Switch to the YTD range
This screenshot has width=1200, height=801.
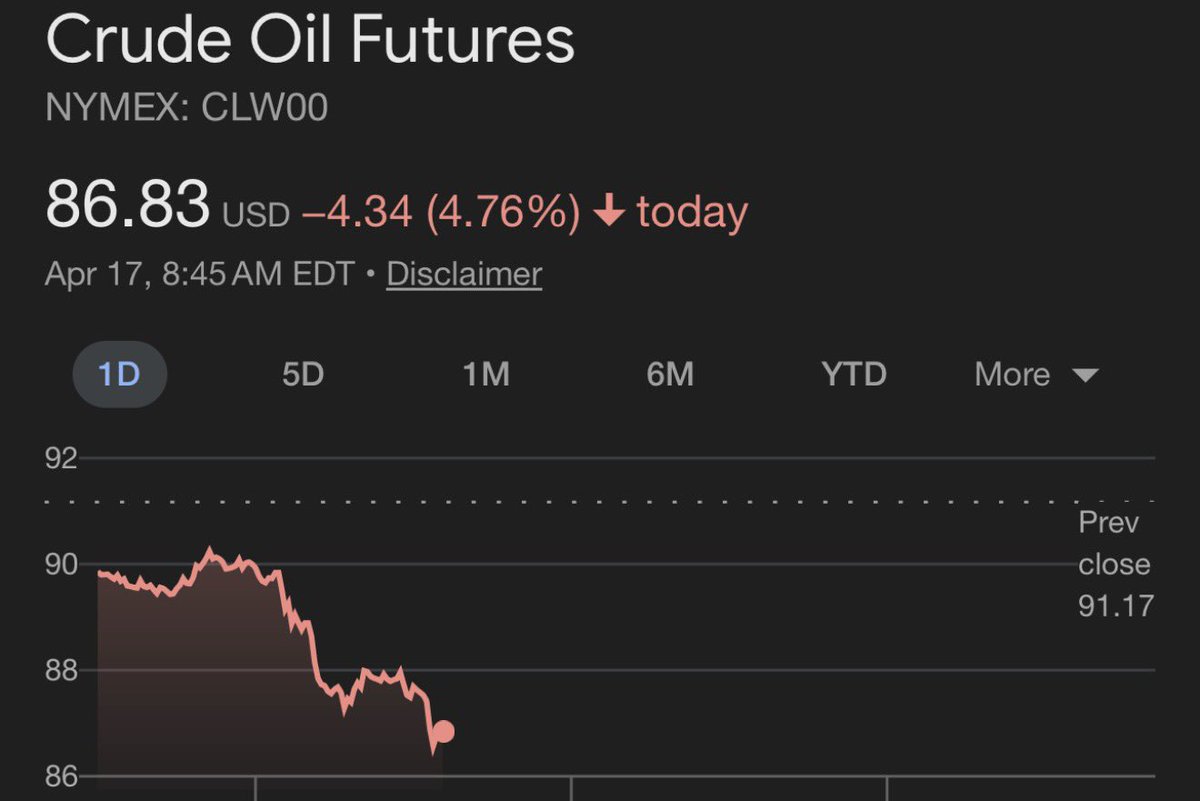(854, 374)
